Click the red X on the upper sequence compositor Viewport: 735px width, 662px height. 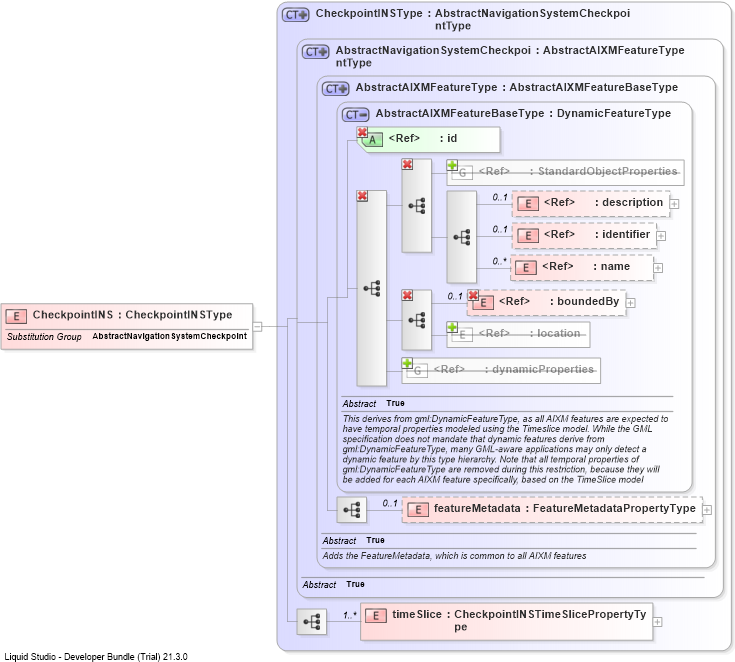(407, 164)
